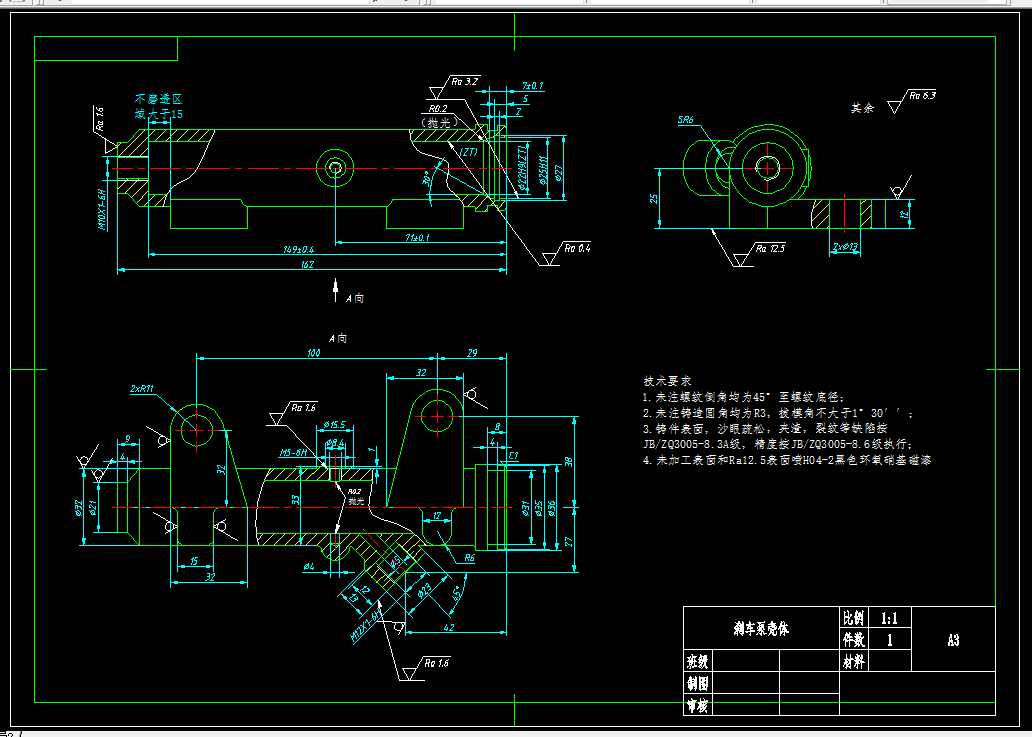Viewport: 1032px width, 737px height.
Task: Select the 材料 title block label
Action: tap(854, 661)
